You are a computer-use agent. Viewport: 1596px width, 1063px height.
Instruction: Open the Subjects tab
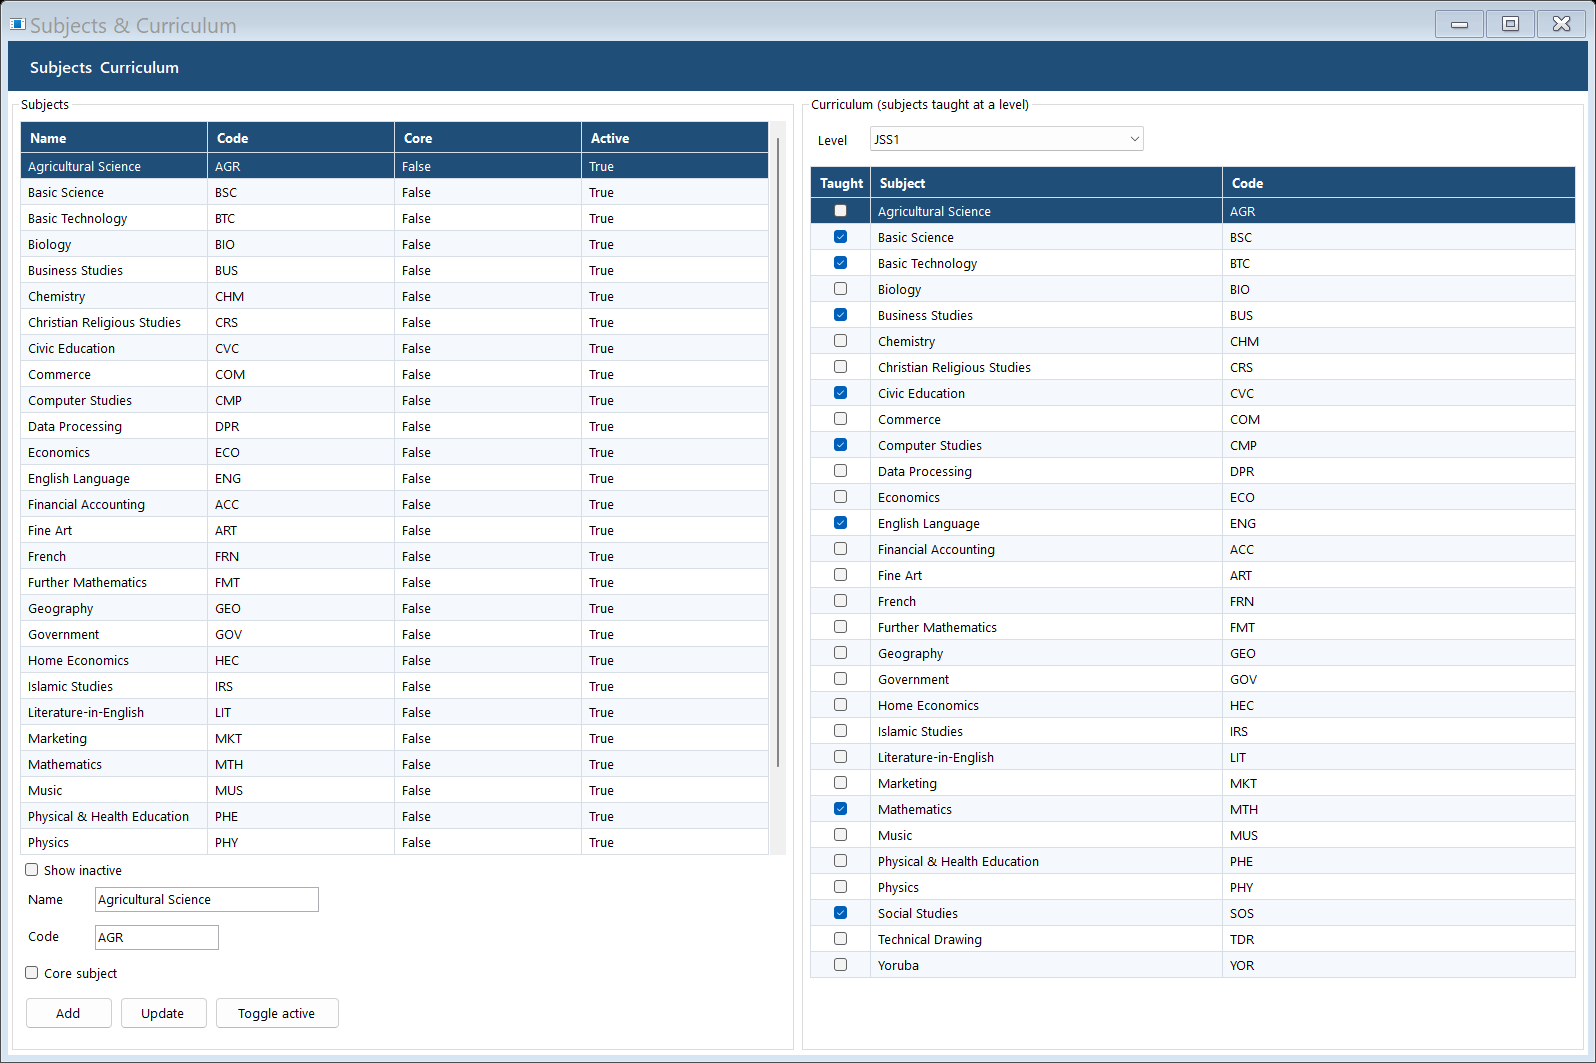click(x=61, y=67)
